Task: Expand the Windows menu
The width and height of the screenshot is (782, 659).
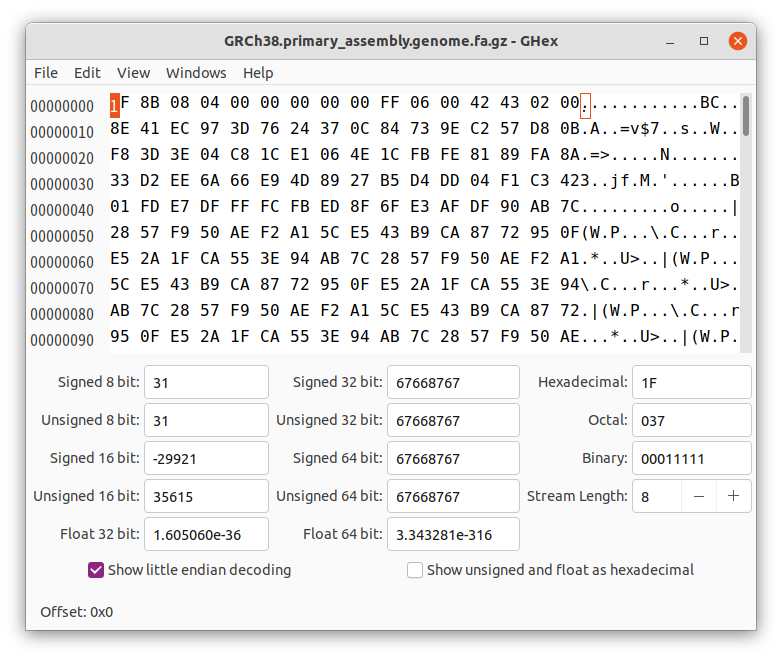Action: [x=196, y=73]
